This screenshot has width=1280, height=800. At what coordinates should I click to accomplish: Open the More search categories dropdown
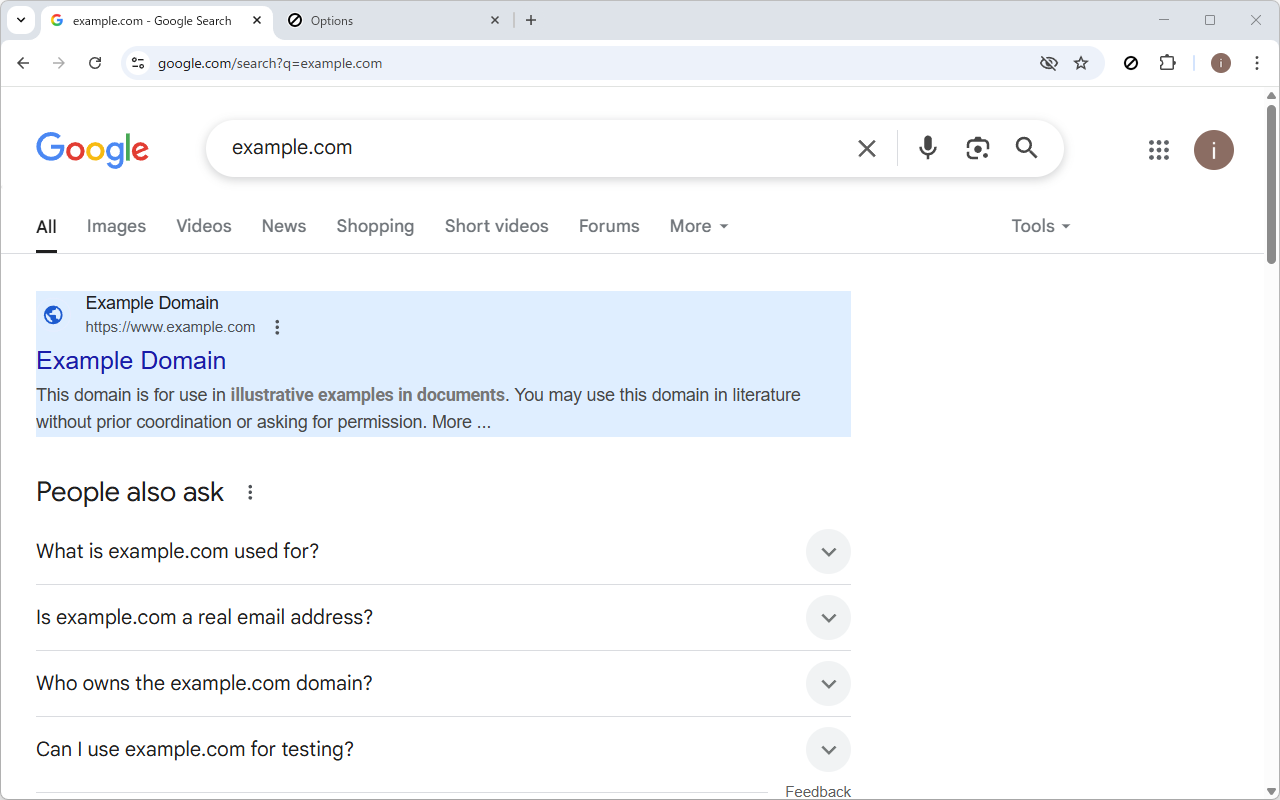pos(698,226)
